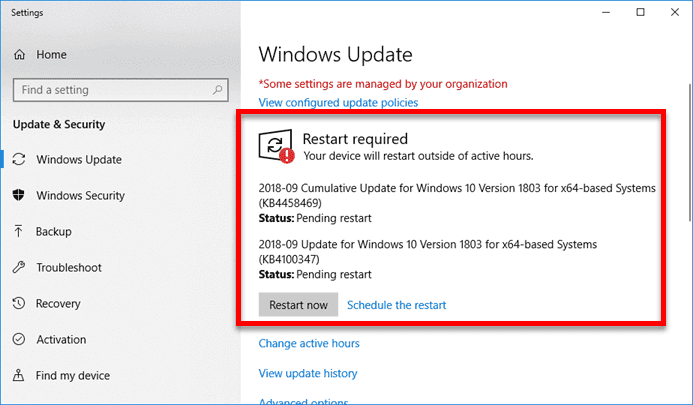
Task: Click the Restart required heading text
Action: [x=355, y=139]
